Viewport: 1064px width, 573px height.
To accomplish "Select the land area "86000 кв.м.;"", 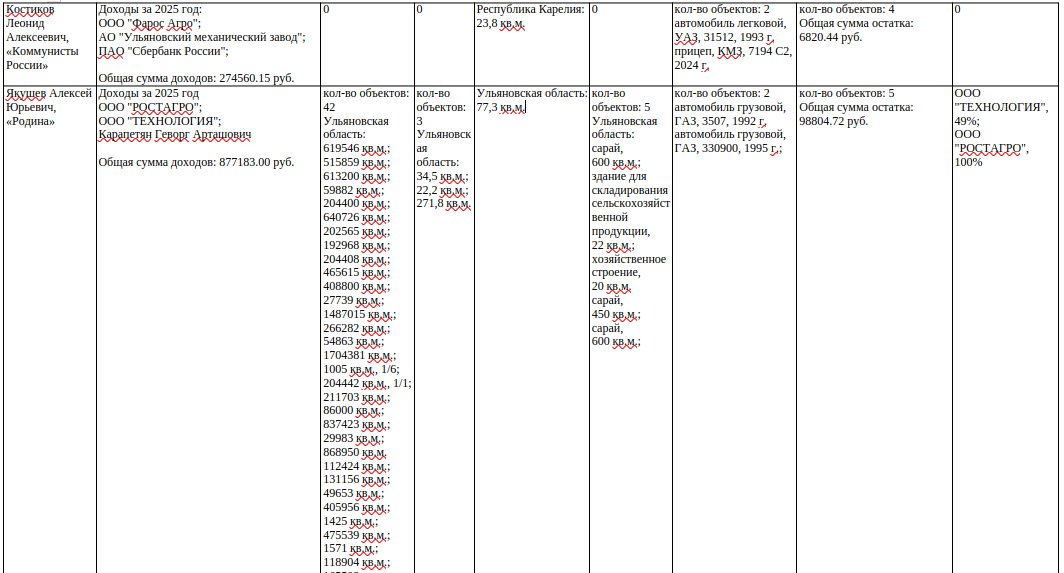I will point(354,410).
